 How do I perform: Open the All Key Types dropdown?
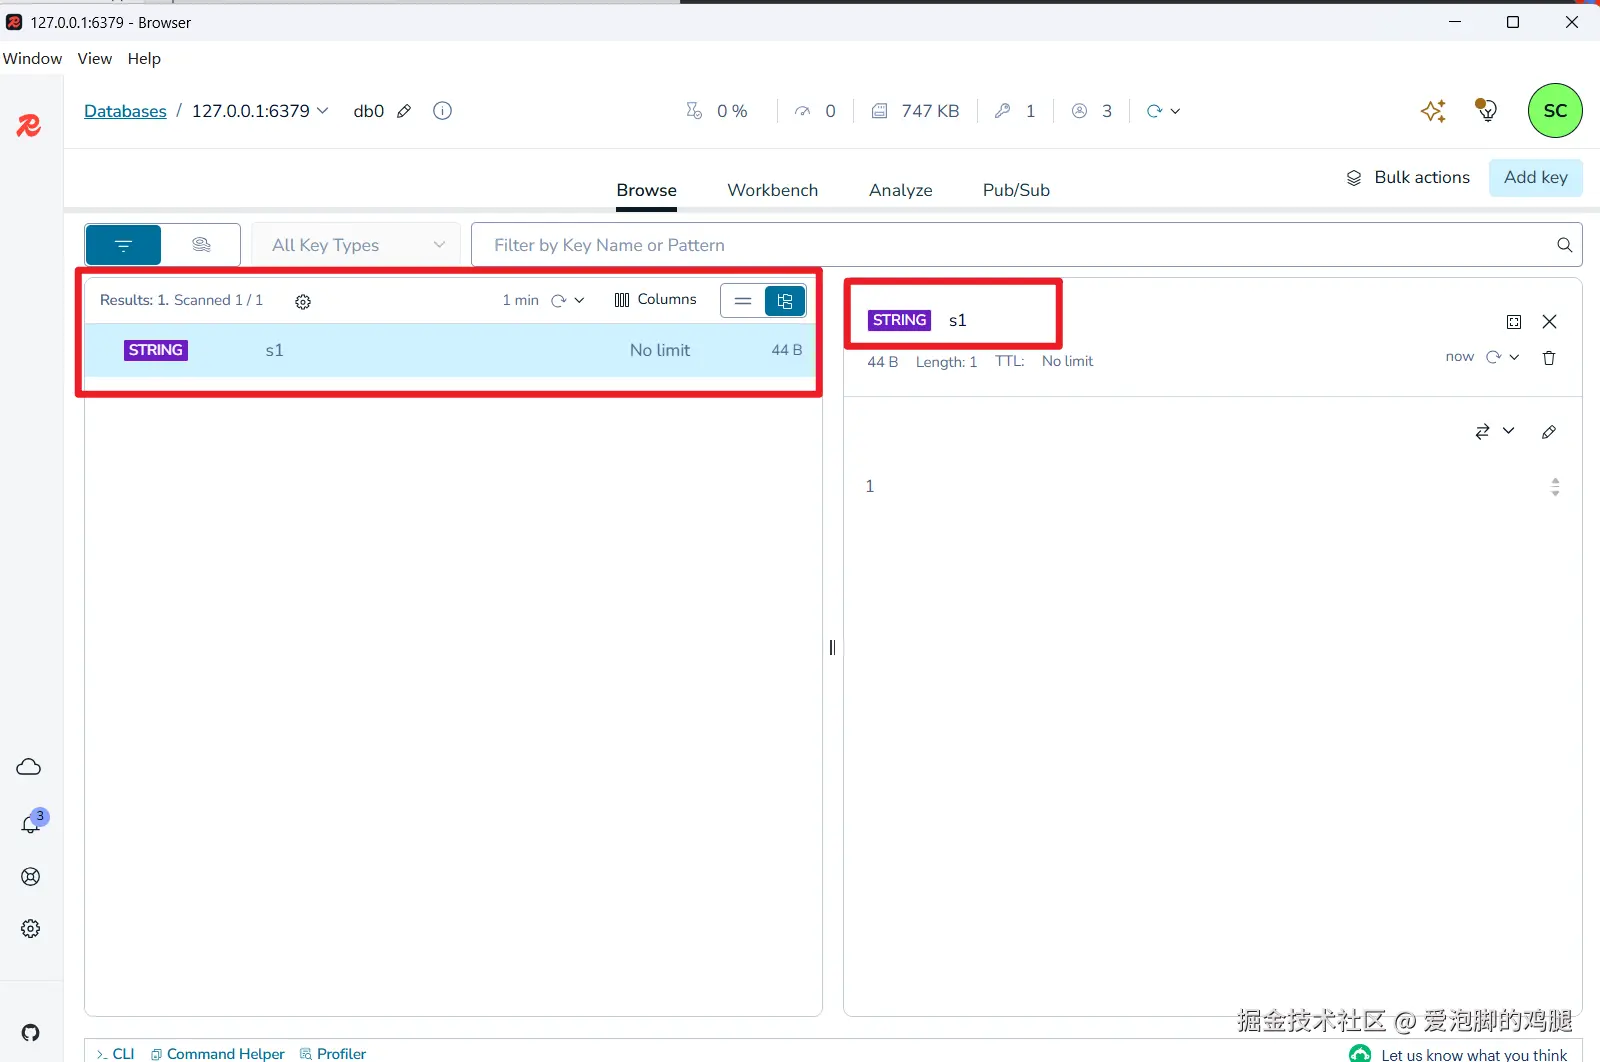click(356, 245)
